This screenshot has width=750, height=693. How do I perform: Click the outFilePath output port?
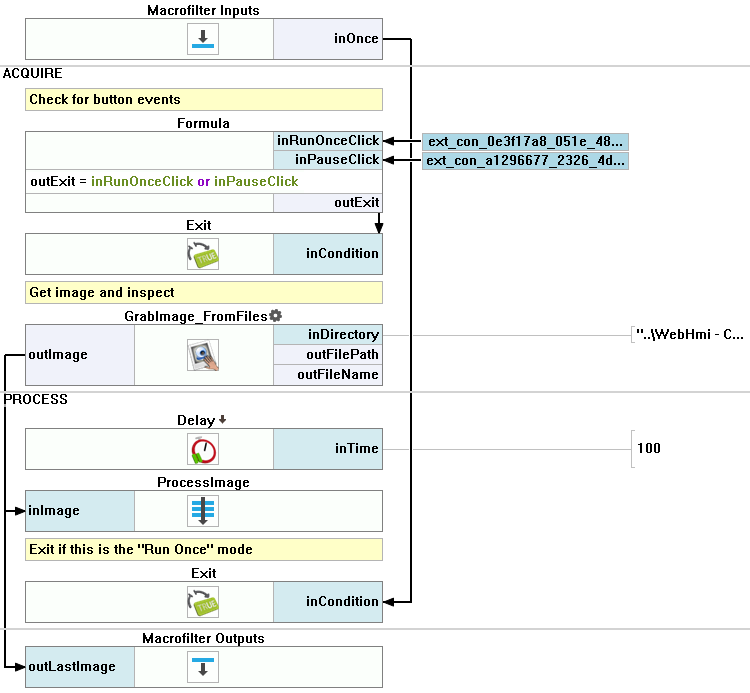click(328, 354)
